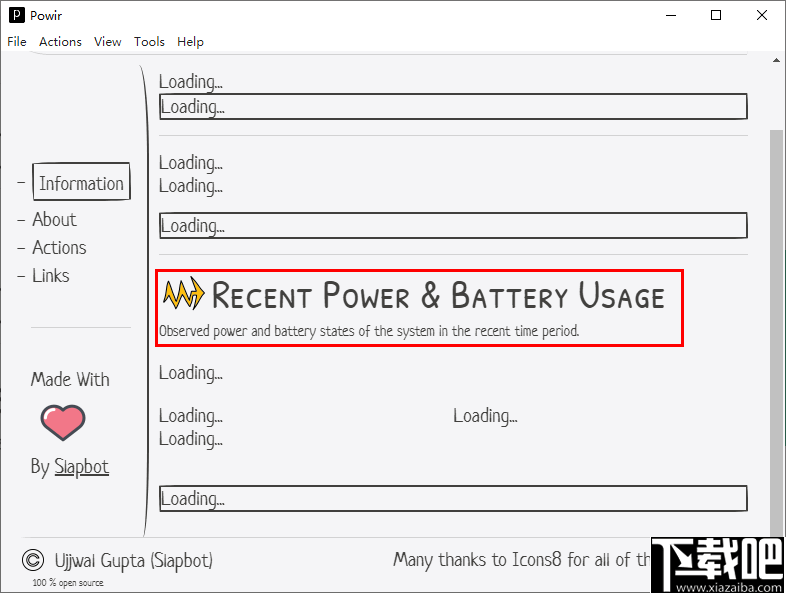Click the scroll up arrow on scrollbar
This screenshot has width=786, height=593.
pos(776,60)
